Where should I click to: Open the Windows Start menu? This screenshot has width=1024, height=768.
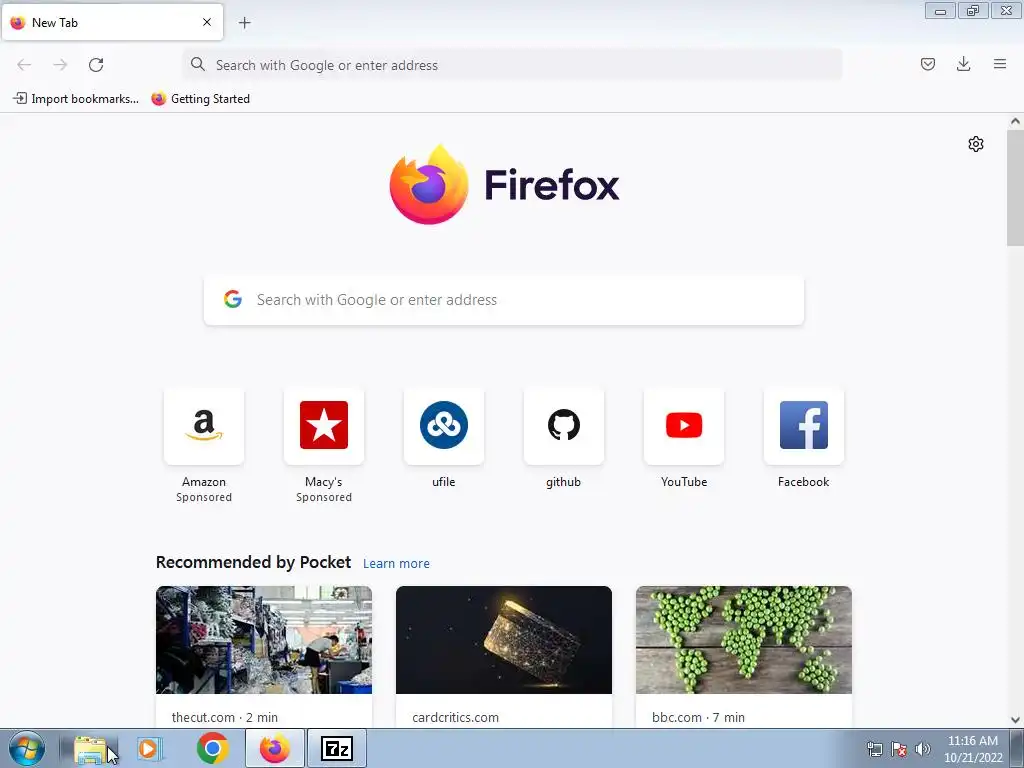27,748
